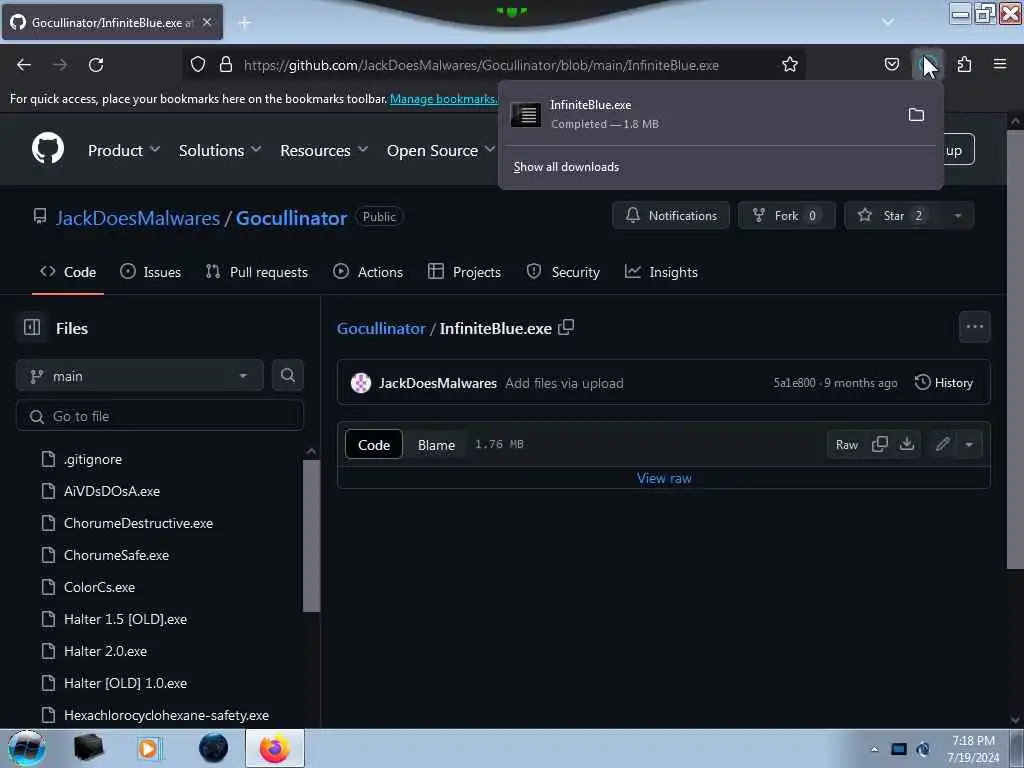The width and height of the screenshot is (1024, 768).
Task: Star the Gocullinator repository
Action: pos(893,216)
